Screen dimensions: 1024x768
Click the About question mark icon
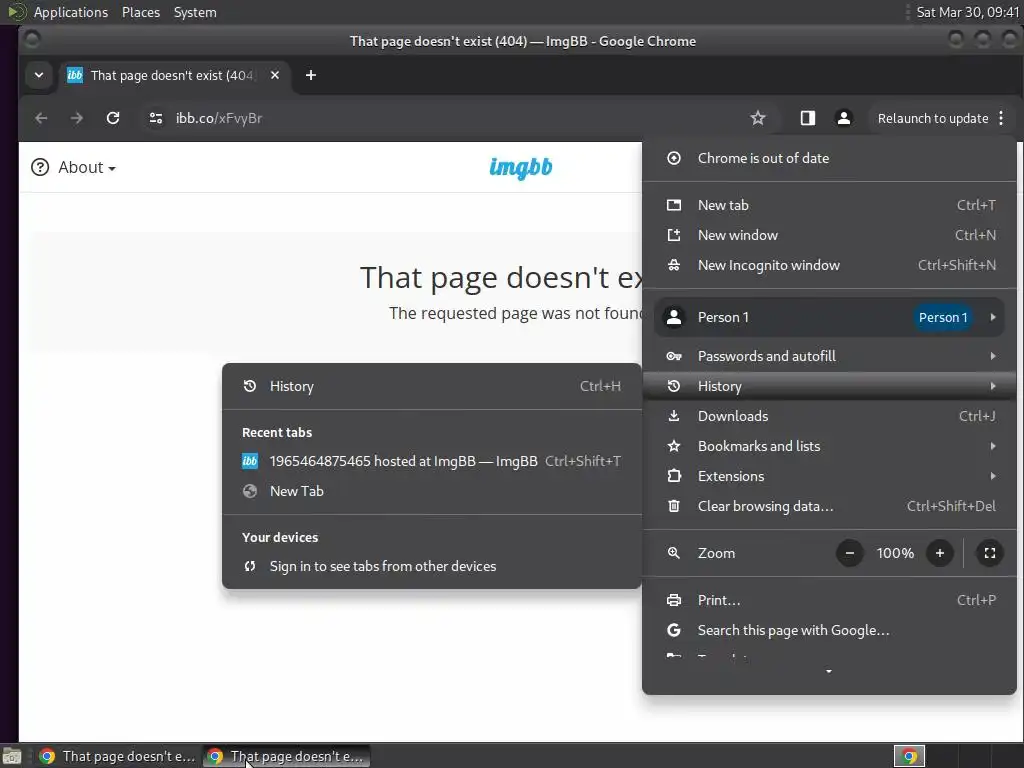click(40, 167)
